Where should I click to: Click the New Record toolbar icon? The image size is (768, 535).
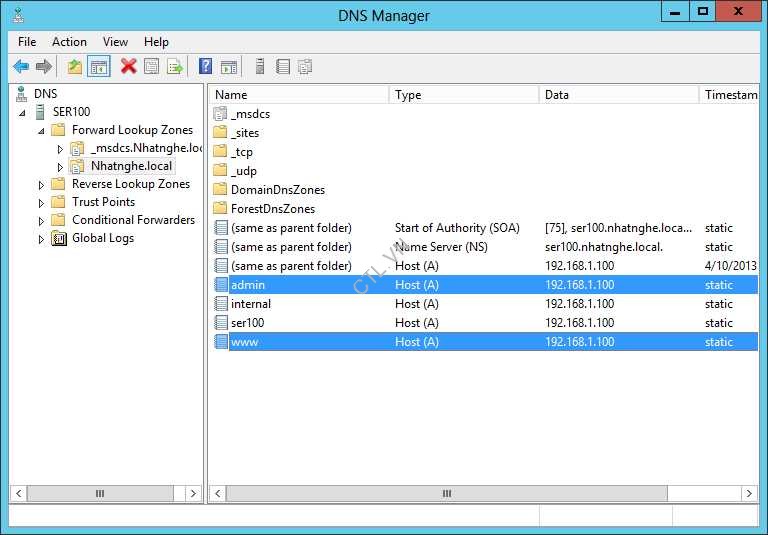click(x=283, y=67)
